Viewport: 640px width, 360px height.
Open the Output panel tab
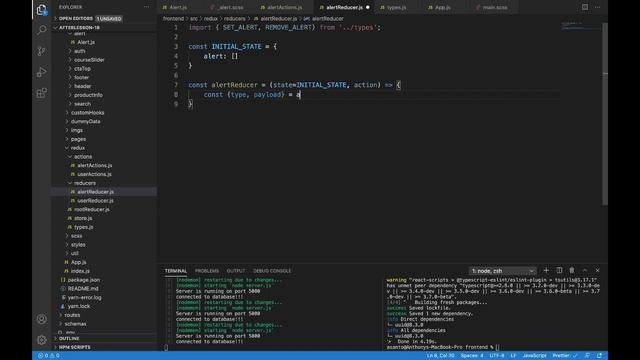point(236,271)
